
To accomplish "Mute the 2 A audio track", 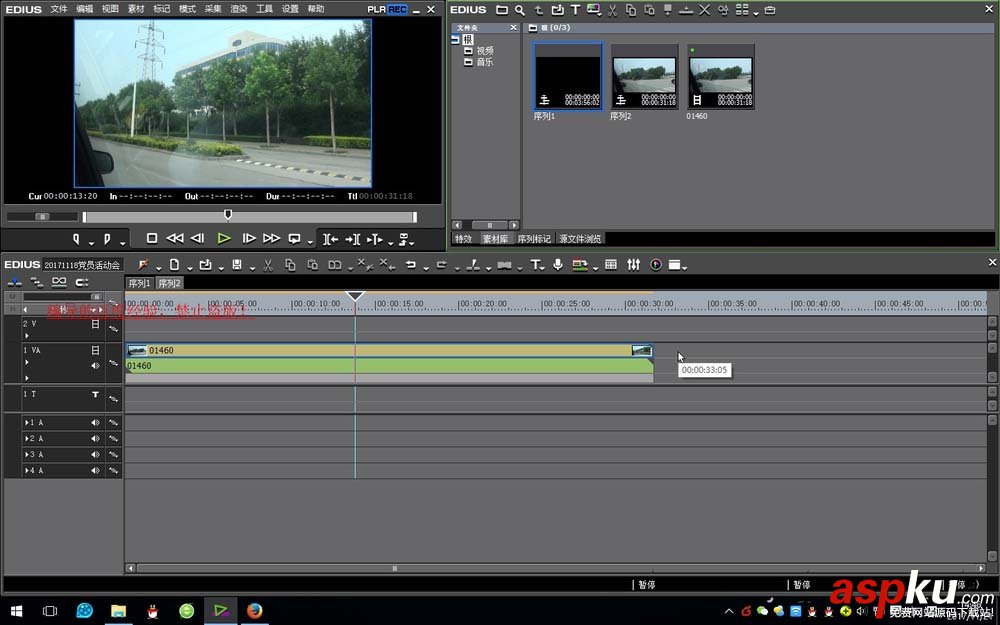I will [x=95, y=438].
